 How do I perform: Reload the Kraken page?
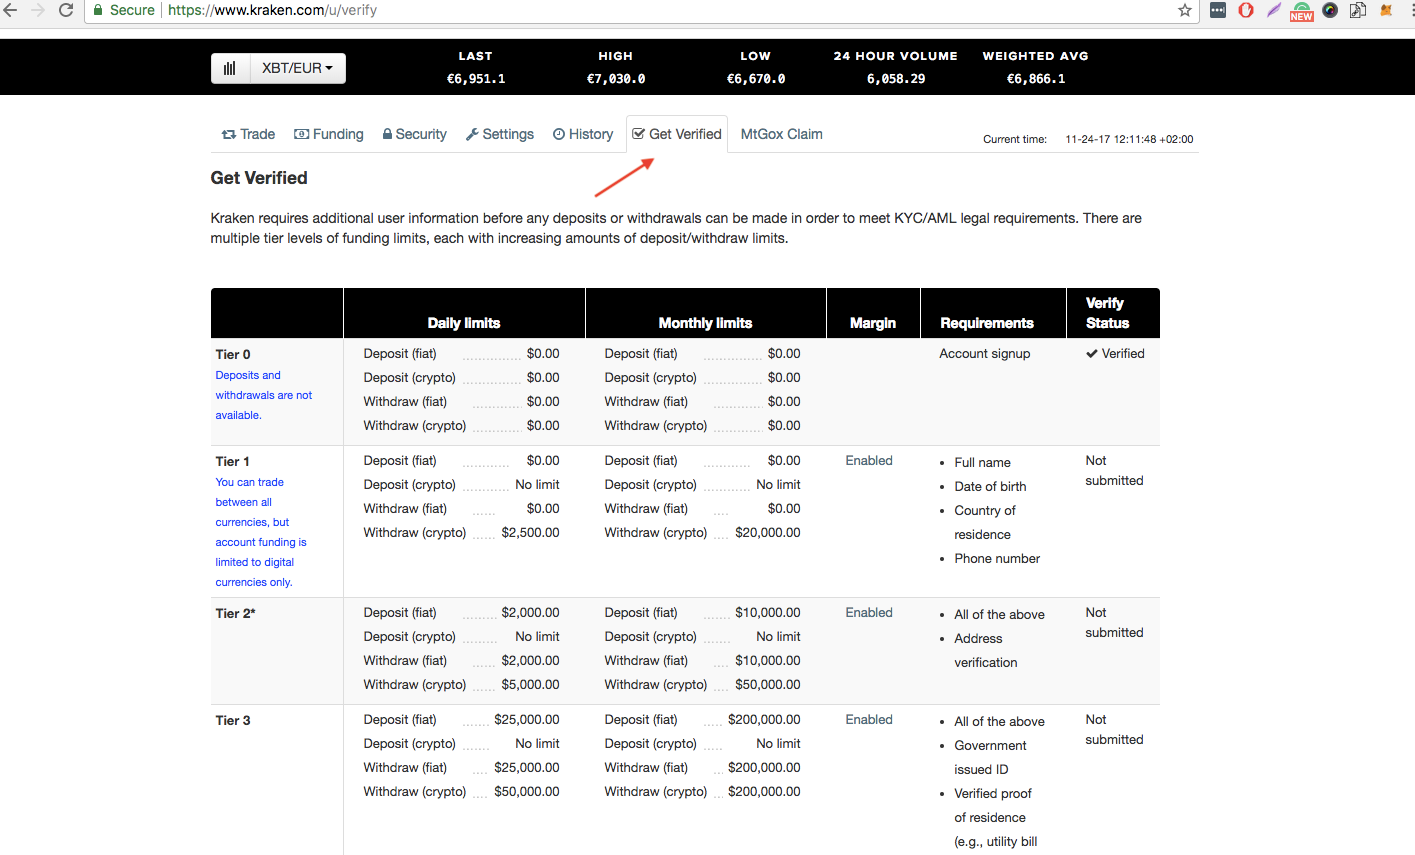[66, 10]
